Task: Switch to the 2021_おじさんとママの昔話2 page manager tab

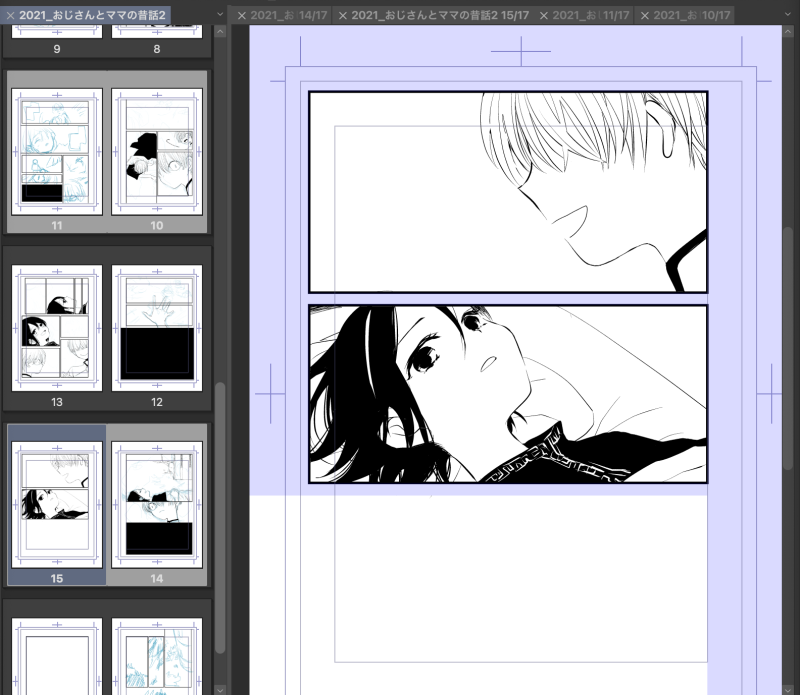Action: [92, 15]
